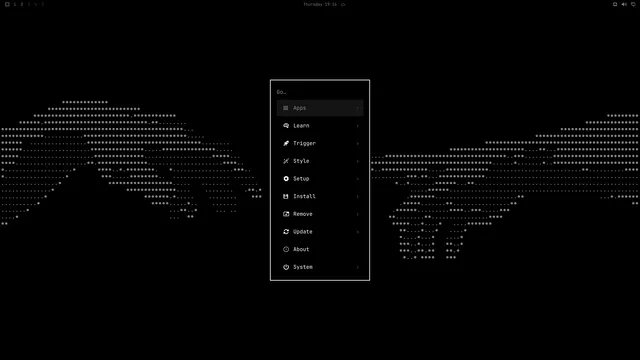Select the Trigger menu label
This screenshot has height=360, width=640.
pos(304,143)
